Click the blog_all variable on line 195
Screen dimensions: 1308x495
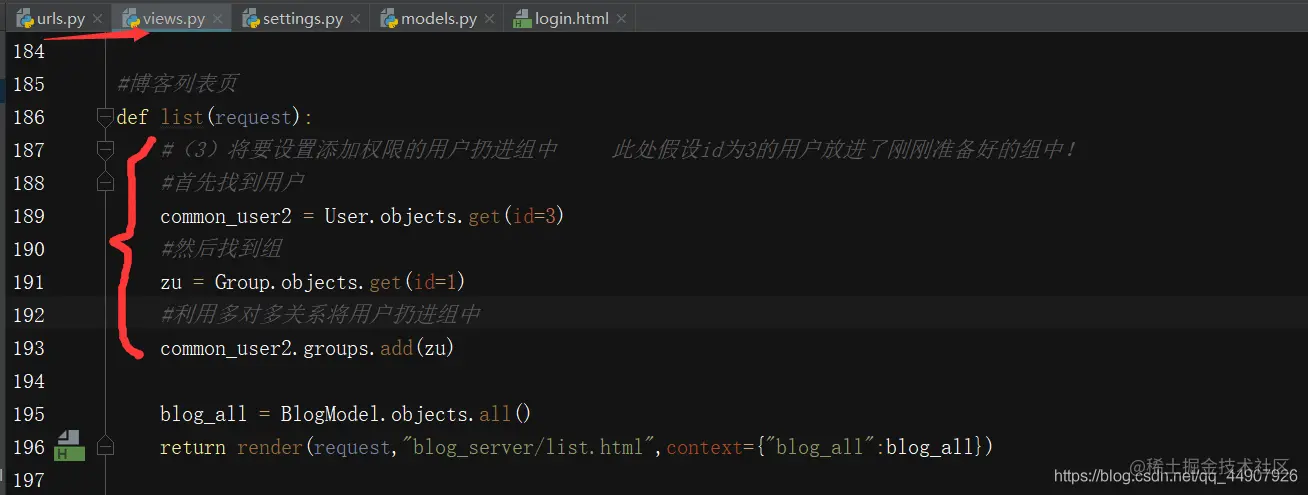coord(204,414)
